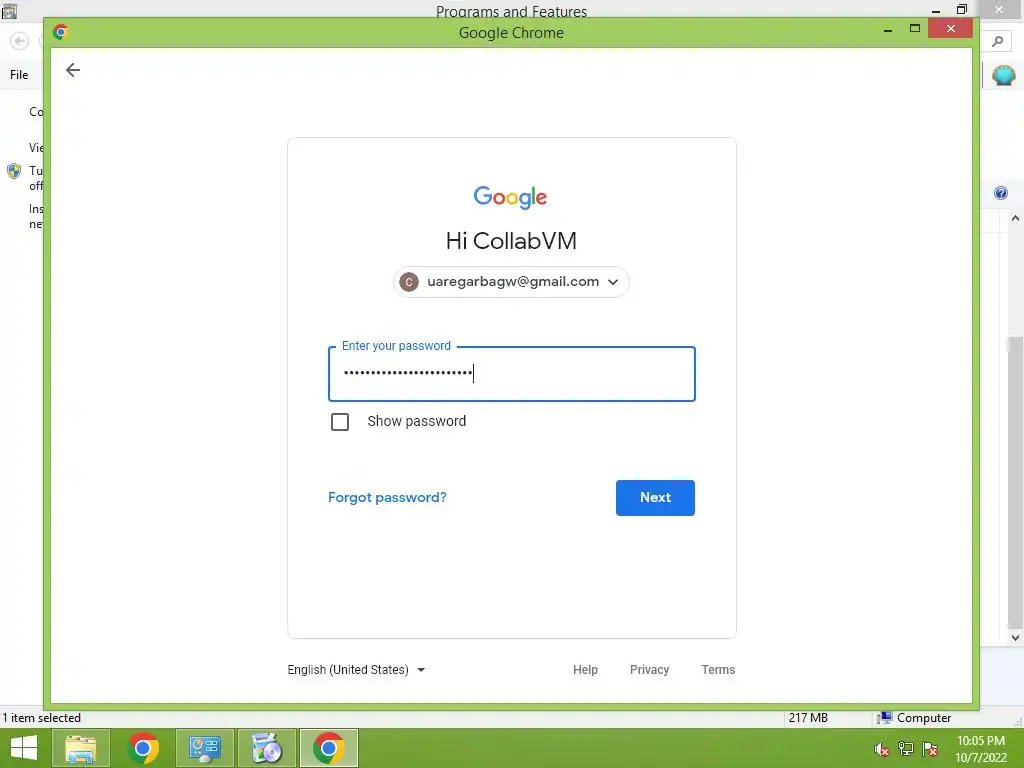Open File Explorer from the taskbar
Viewport: 1024px width, 768px height.
point(80,748)
